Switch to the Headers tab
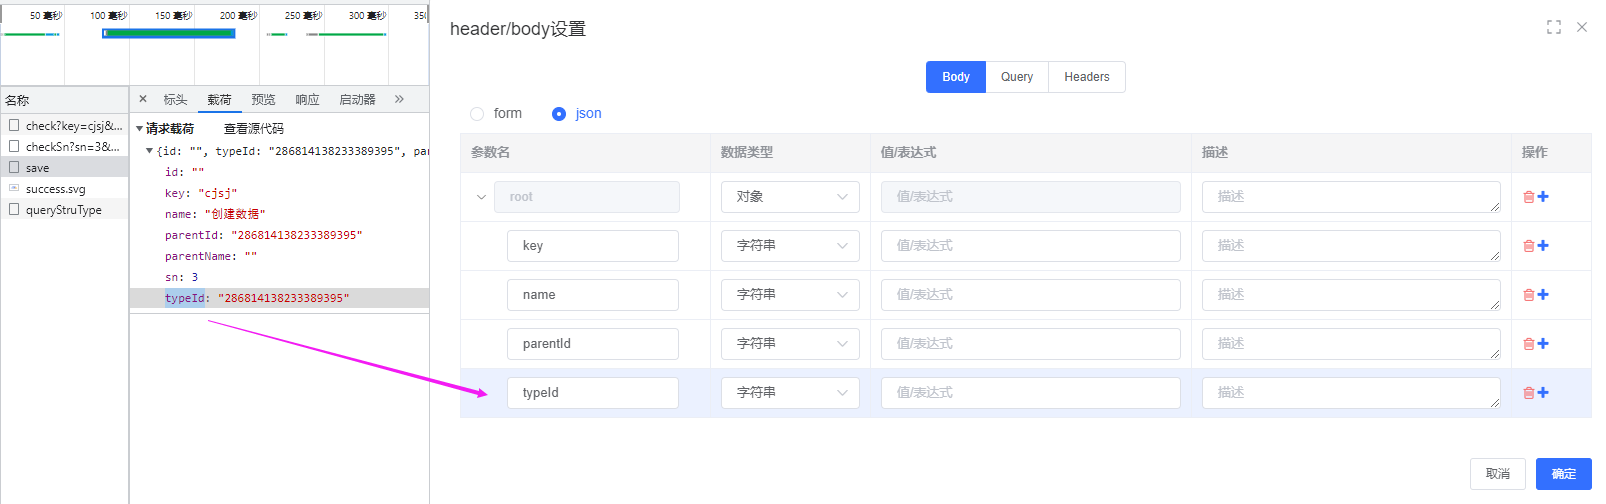The width and height of the screenshot is (1606, 504). pos(1086,77)
